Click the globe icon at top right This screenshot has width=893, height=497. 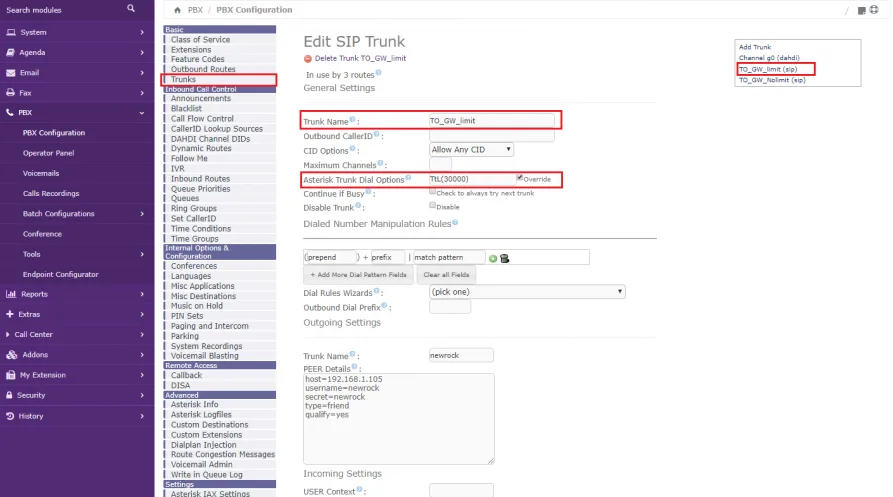(x=874, y=10)
